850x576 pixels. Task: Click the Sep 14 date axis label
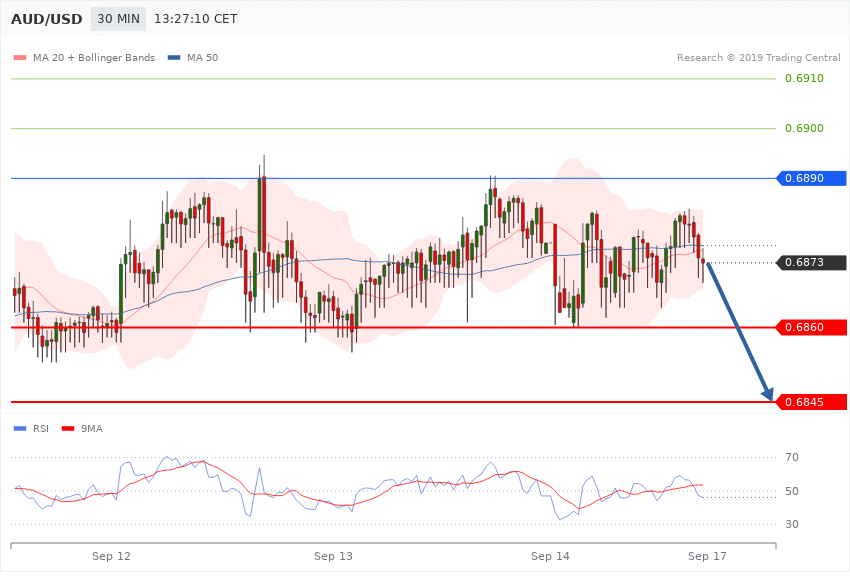tap(550, 556)
